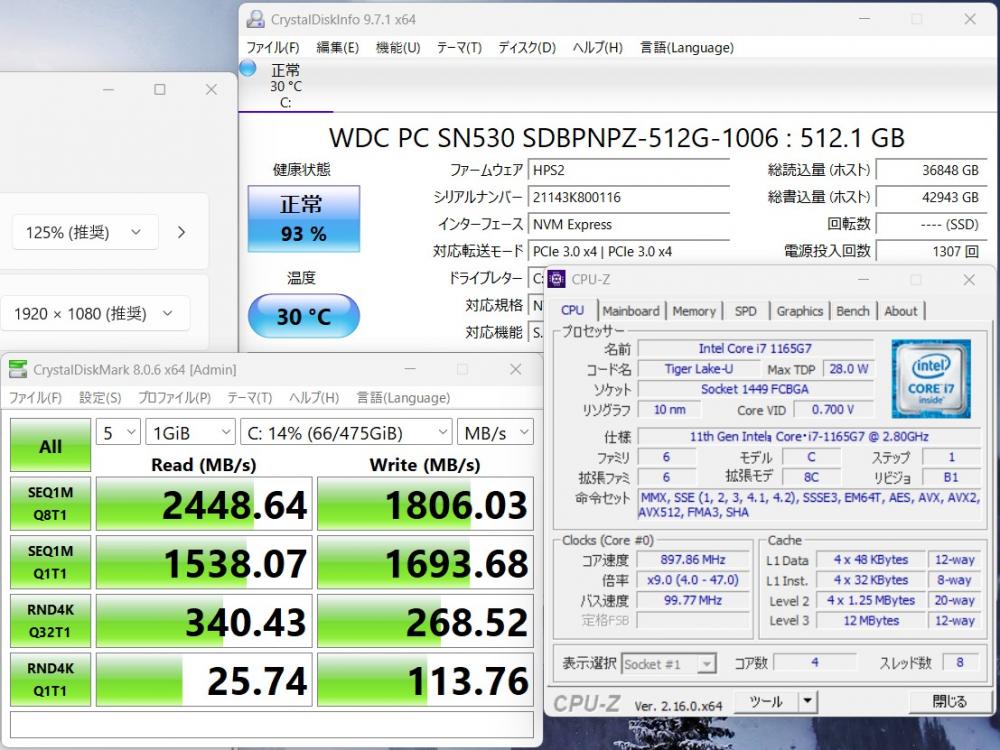The height and width of the screenshot is (750, 1000).
Task: Open the 1920 × 1080 (推奨) resolution dropdown
Action: 94,313
